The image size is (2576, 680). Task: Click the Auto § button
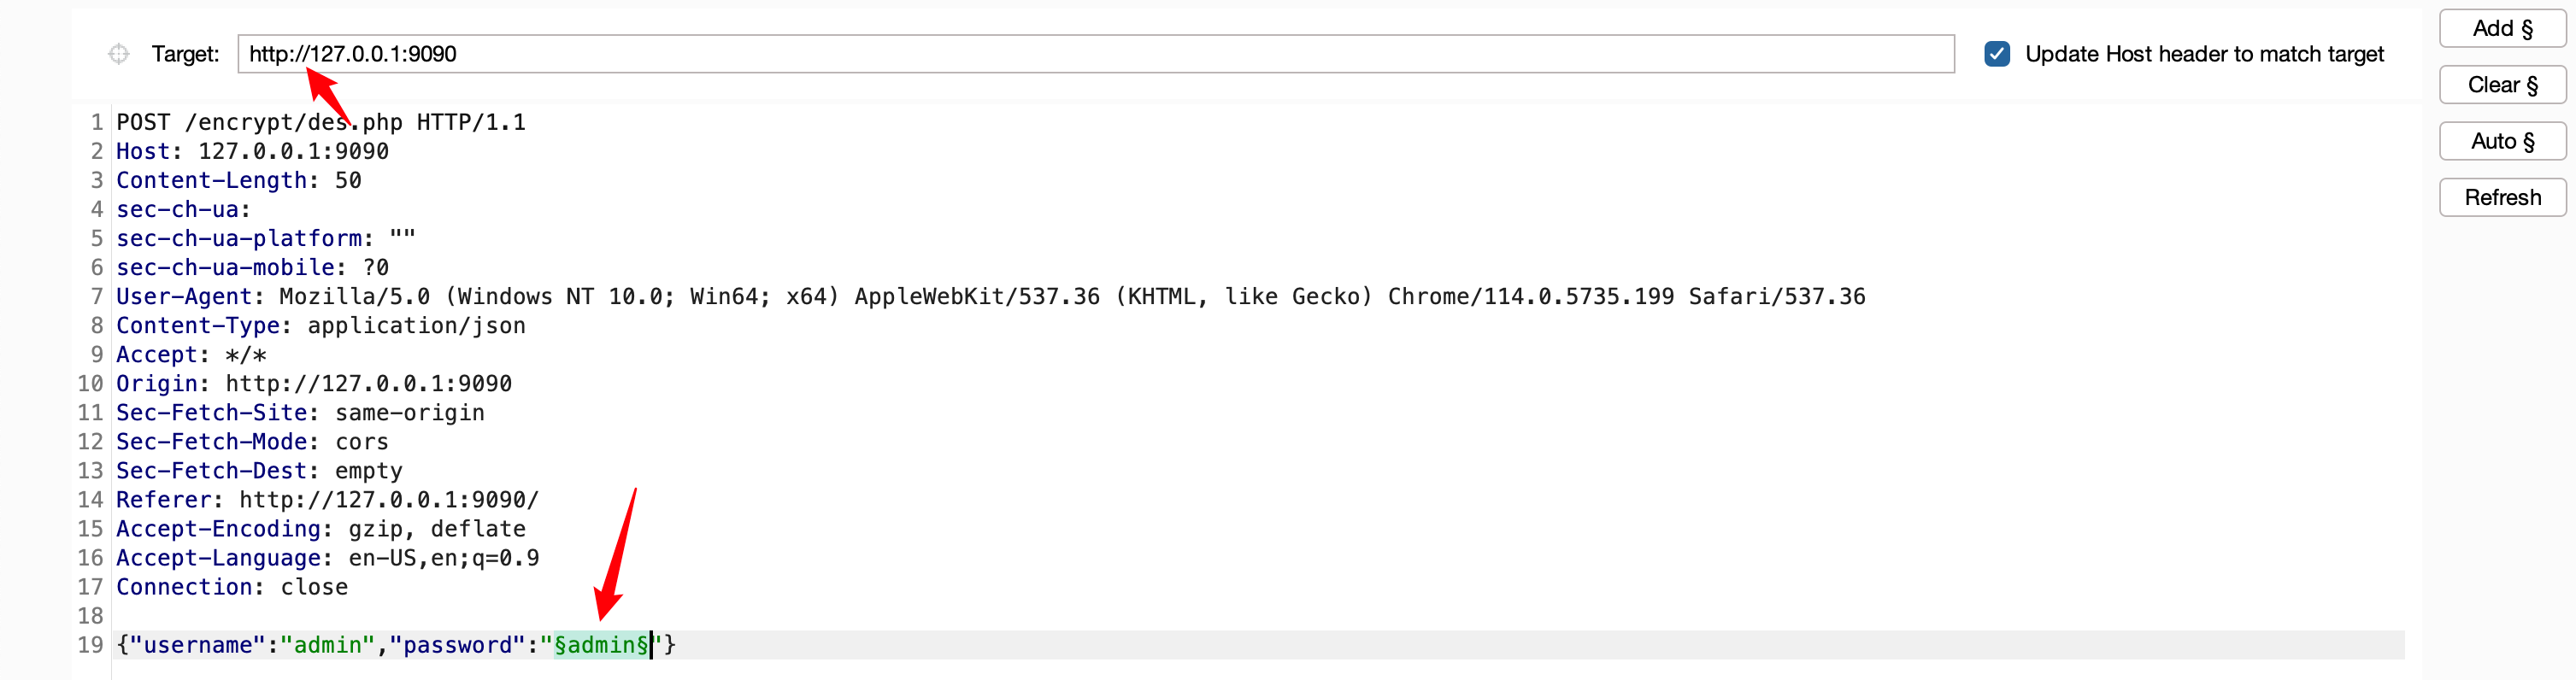tap(2502, 141)
